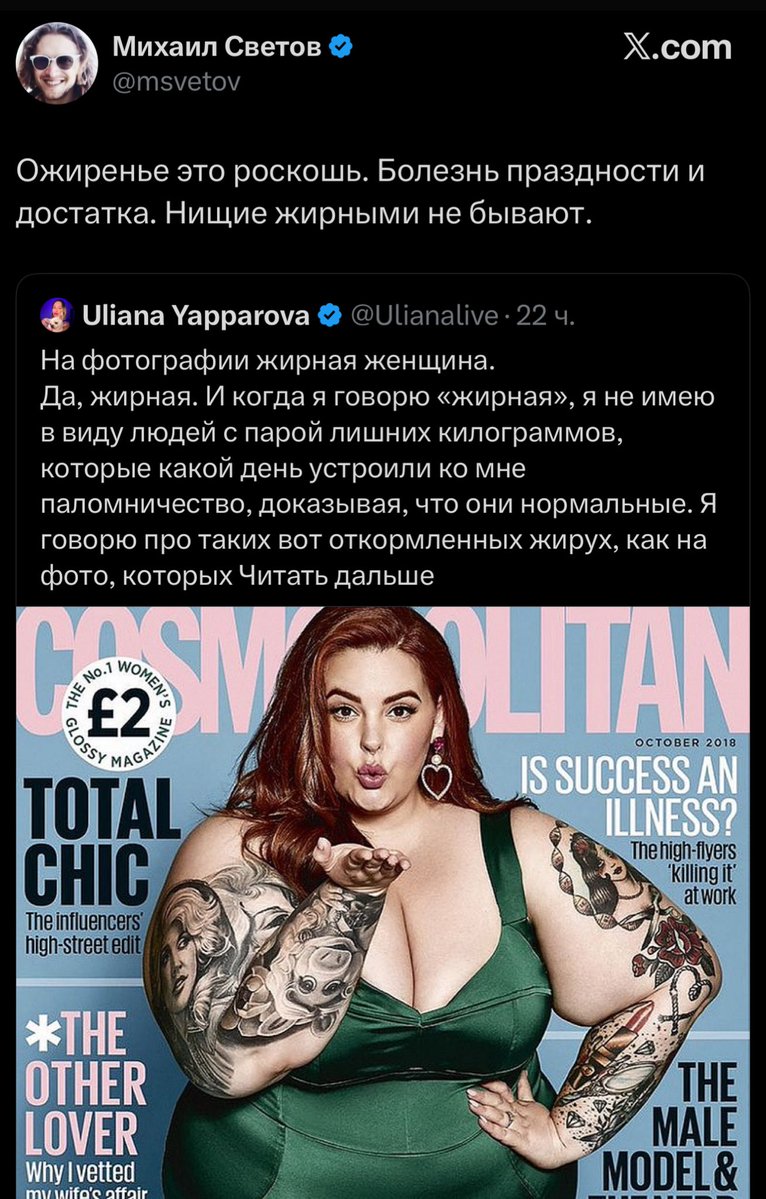Click the Uliana Yapparova display name
The width and height of the screenshot is (766, 1199).
pos(196,315)
